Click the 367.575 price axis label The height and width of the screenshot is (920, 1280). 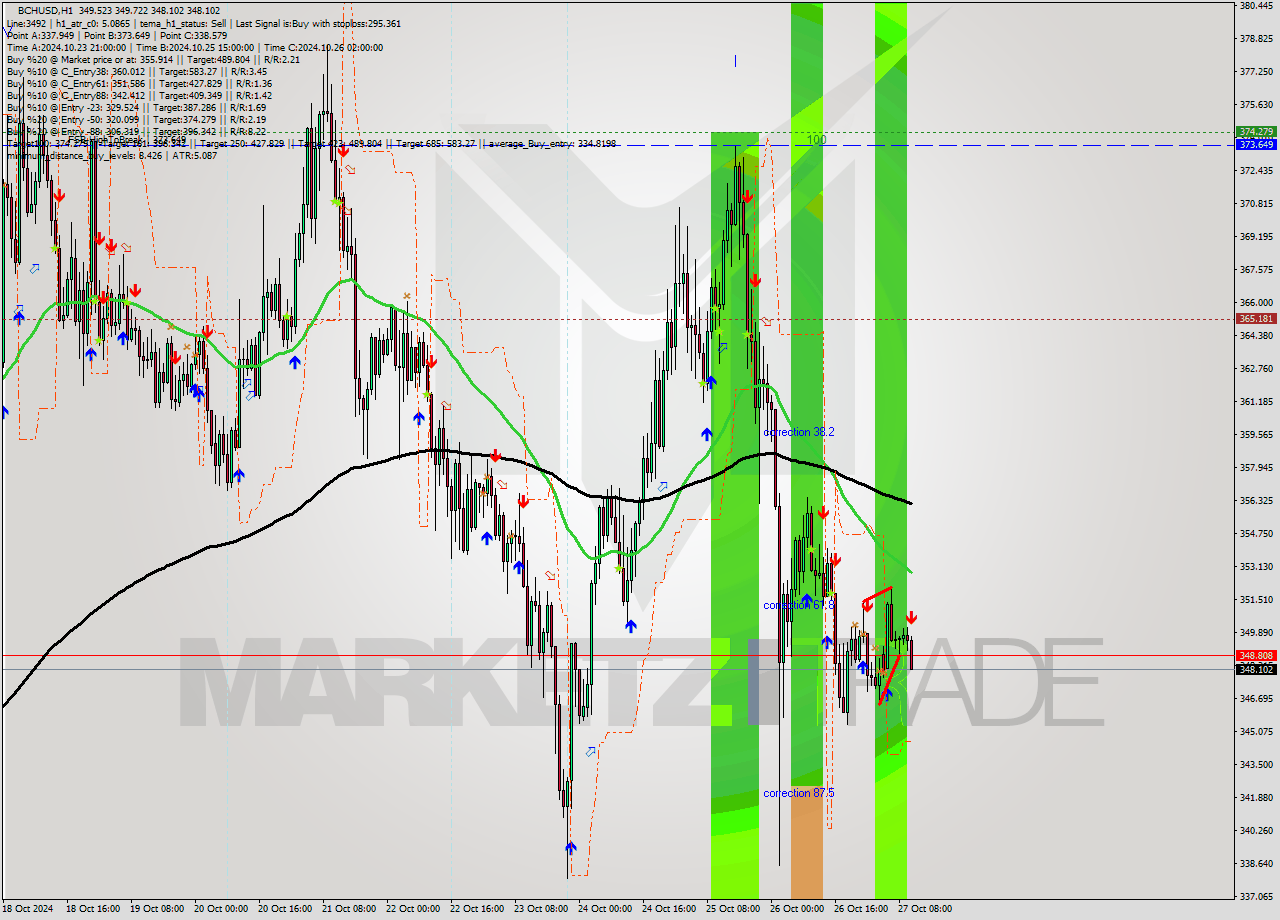1256,270
